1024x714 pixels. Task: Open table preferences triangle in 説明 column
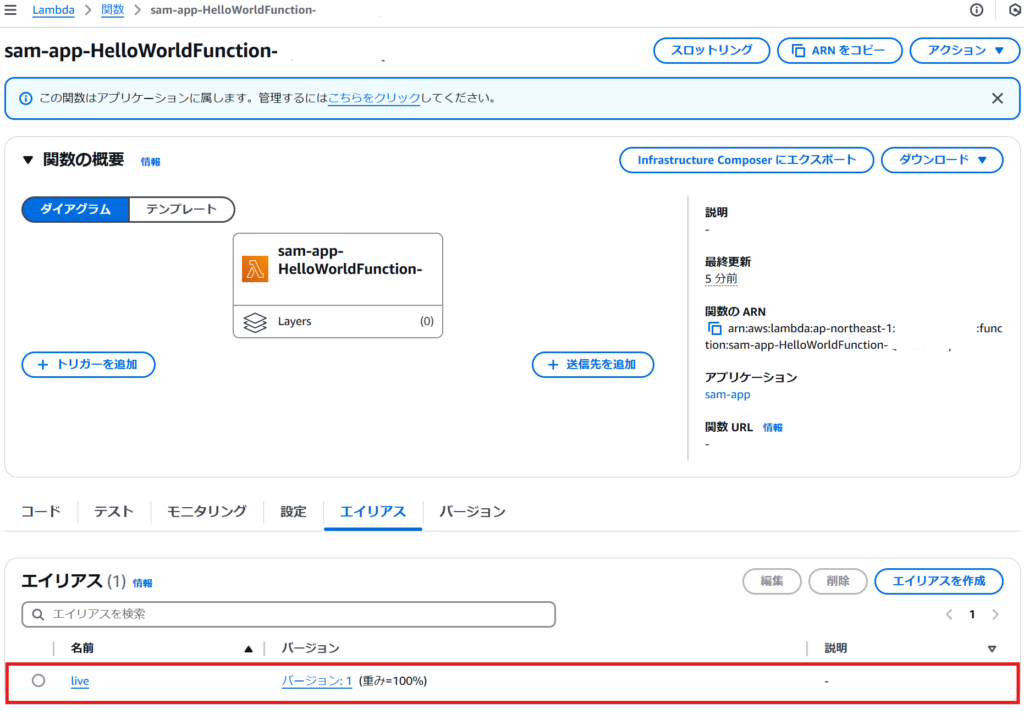[991, 649]
